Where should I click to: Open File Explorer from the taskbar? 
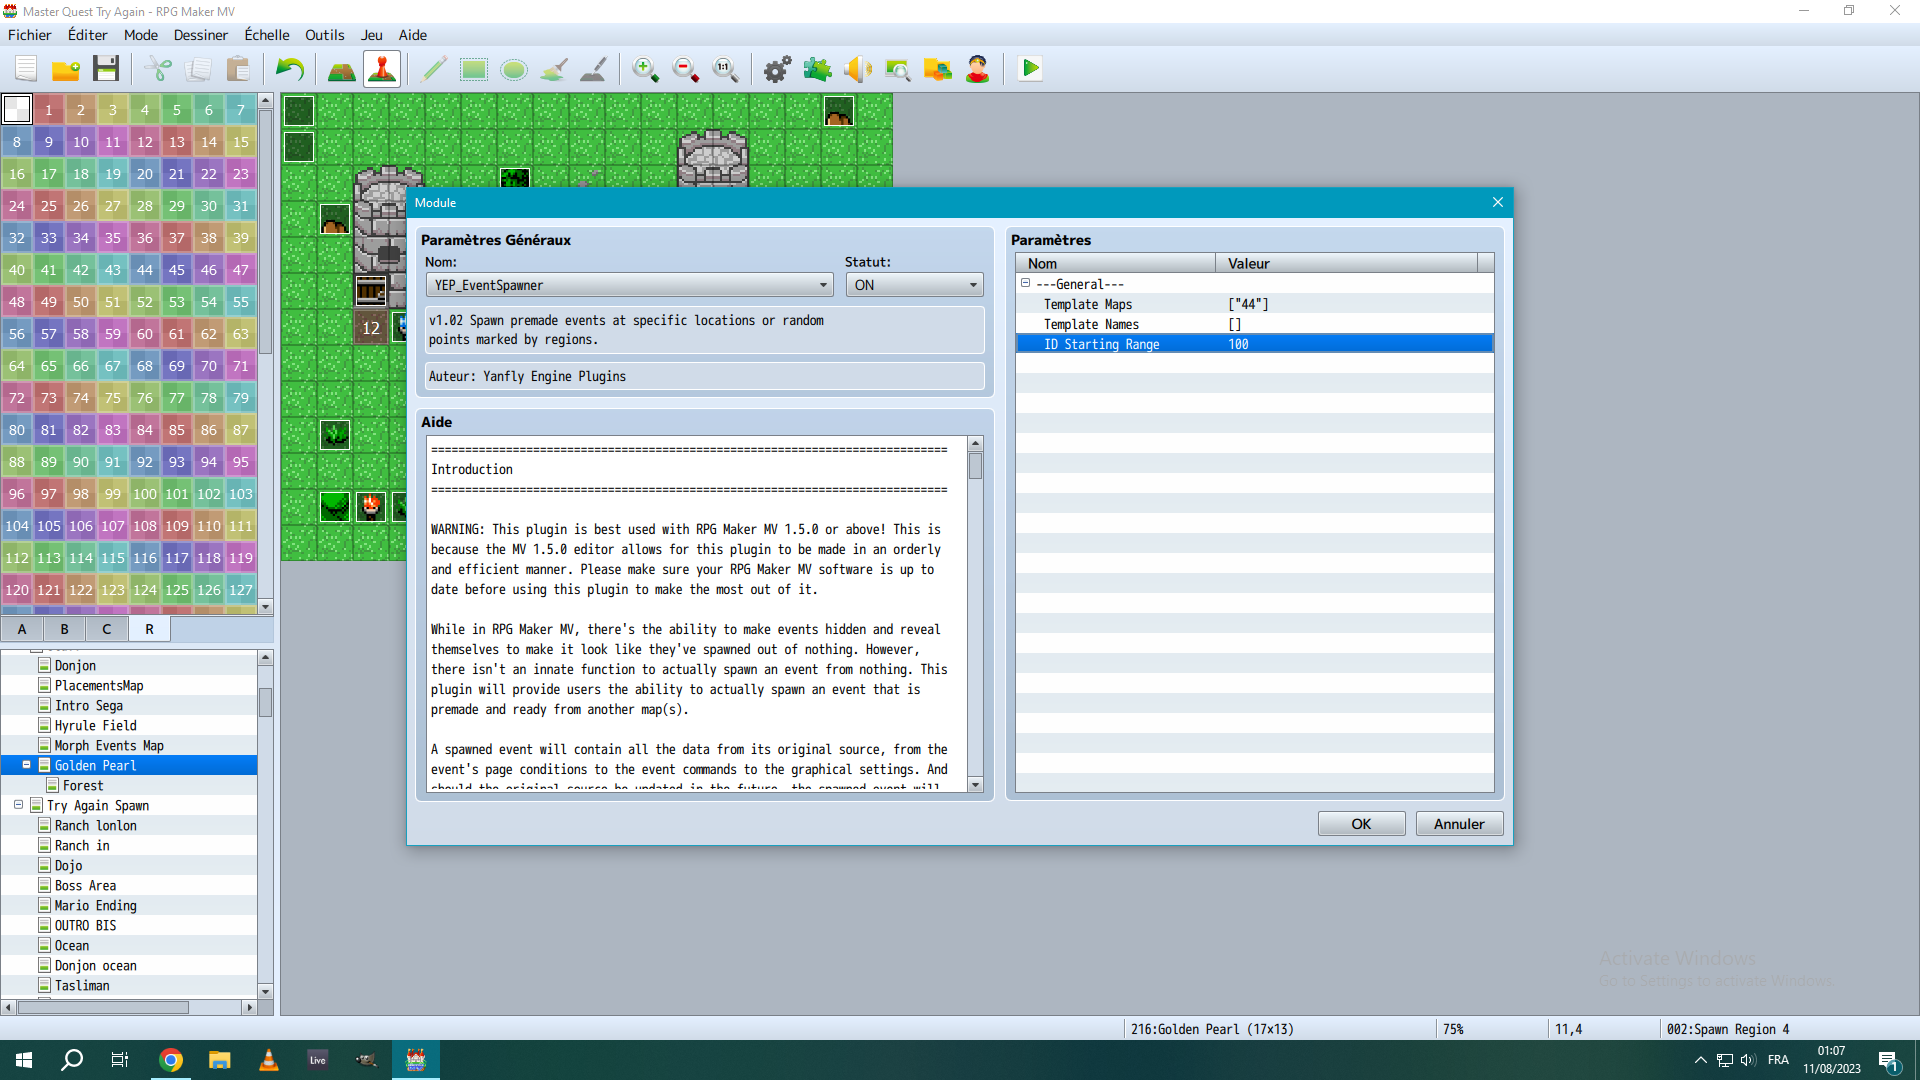coord(220,1060)
